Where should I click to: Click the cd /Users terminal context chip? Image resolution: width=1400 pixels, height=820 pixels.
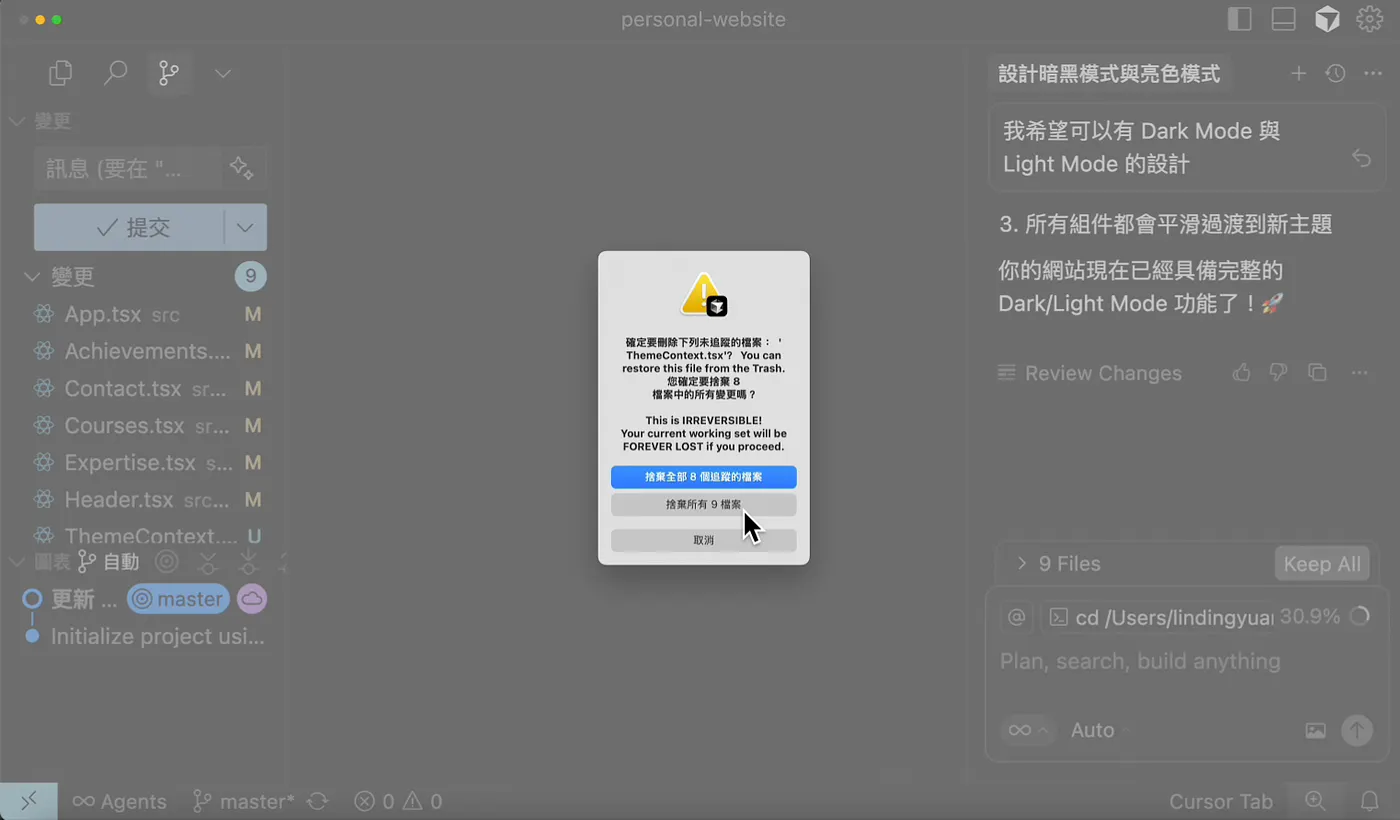(1158, 618)
